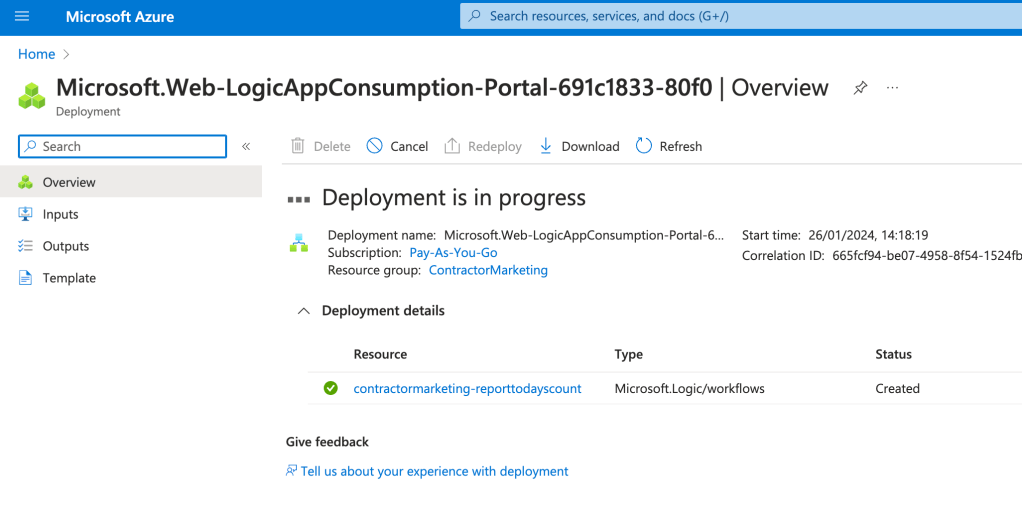Image resolution: width=1022 pixels, height=527 pixels.
Task: Click the Overview cubes icon in sidebar
Action: (x=25, y=182)
